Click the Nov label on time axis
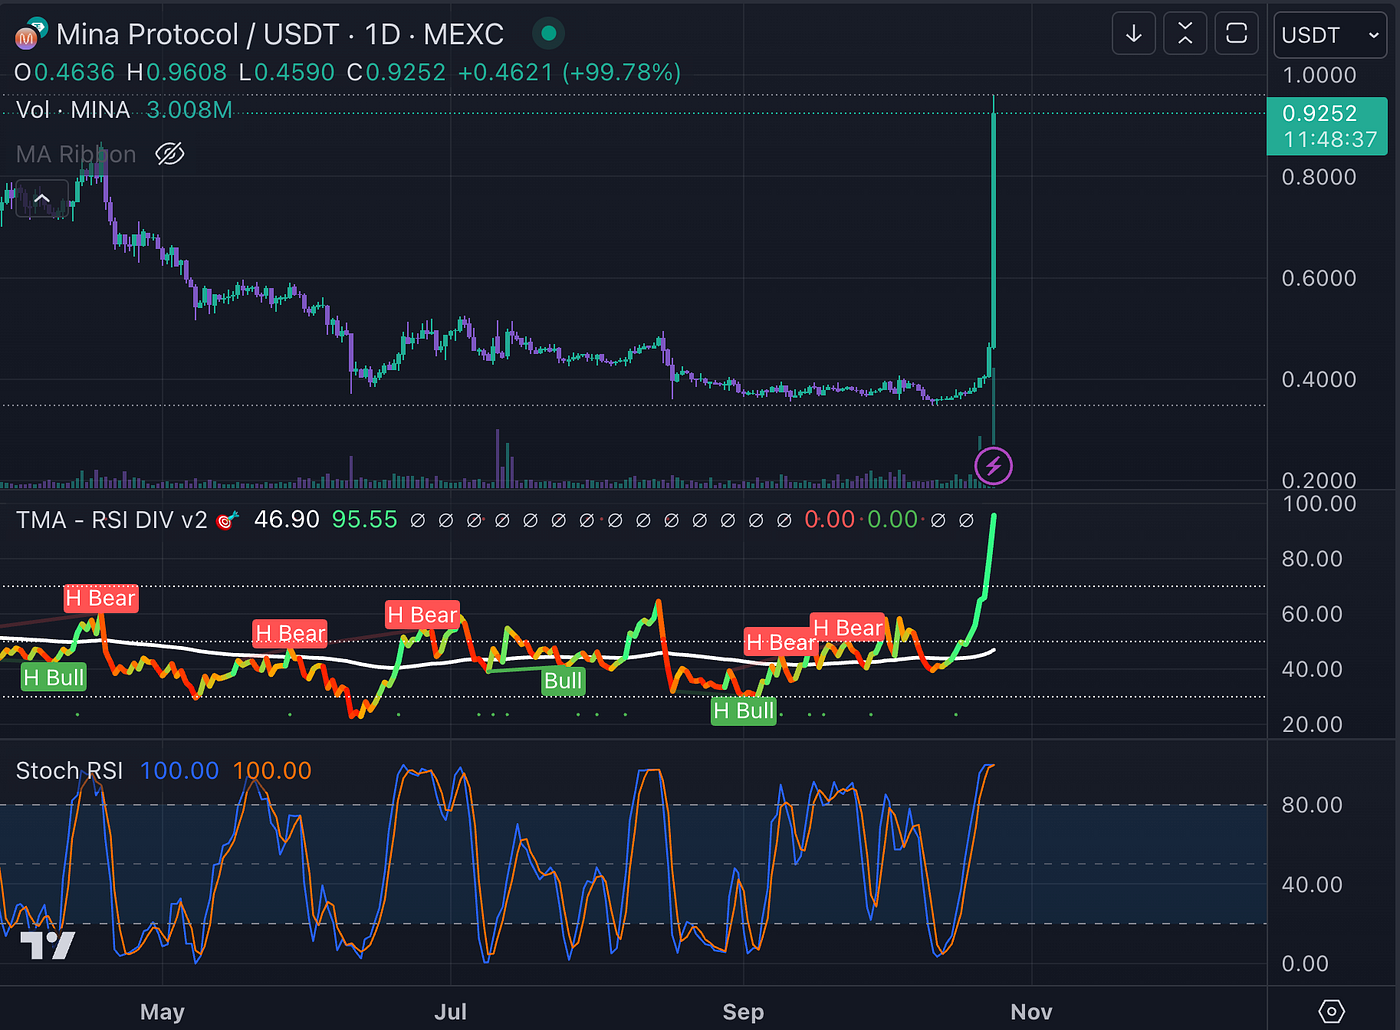The width and height of the screenshot is (1400, 1030). (1031, 1012)
